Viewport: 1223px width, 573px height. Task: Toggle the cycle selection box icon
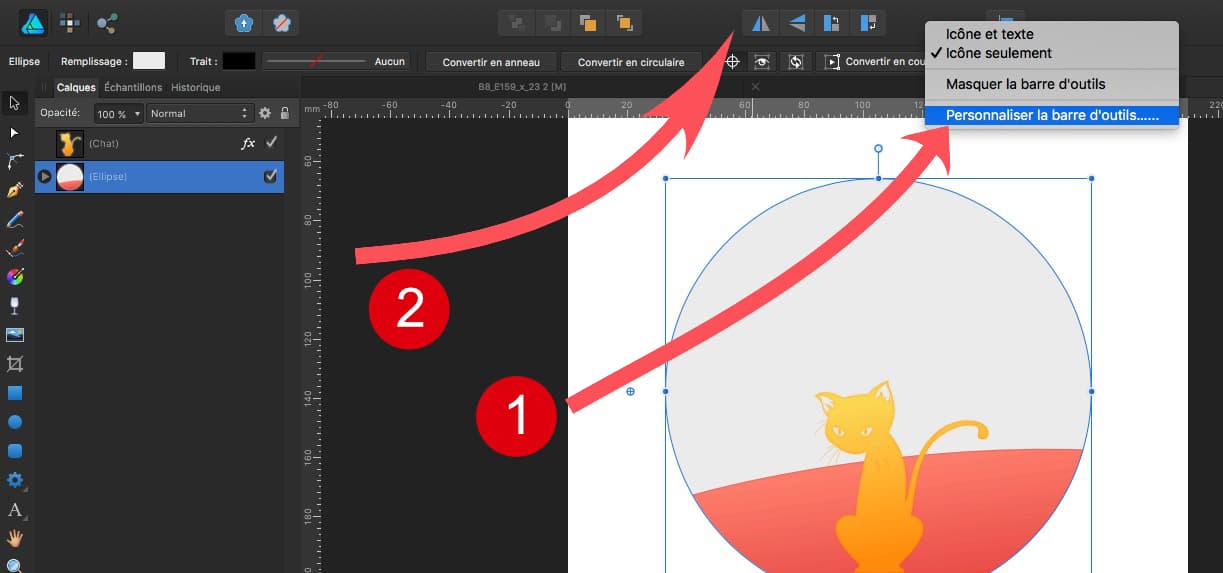pos(796,61)
